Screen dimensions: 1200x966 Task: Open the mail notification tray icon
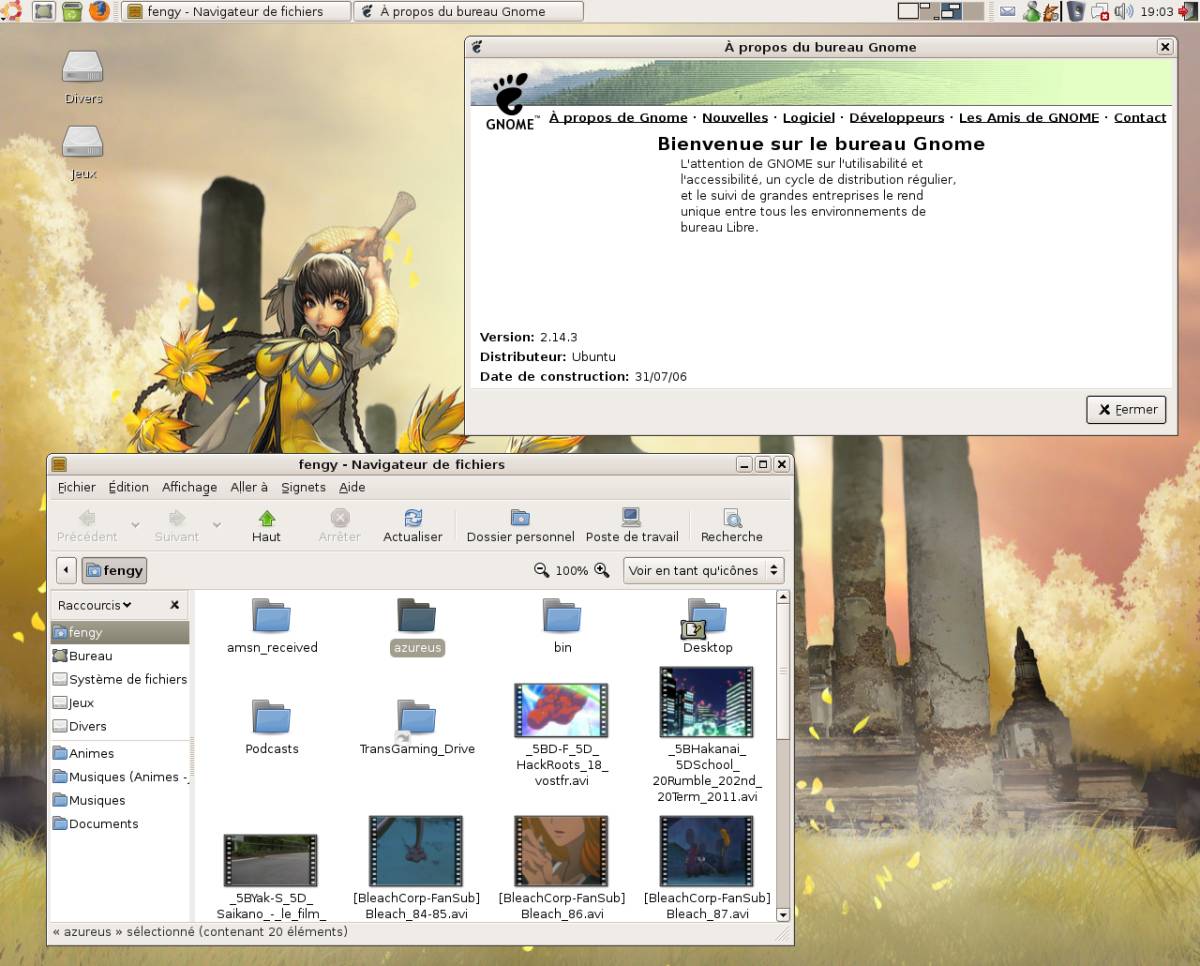coord(1007,12)
